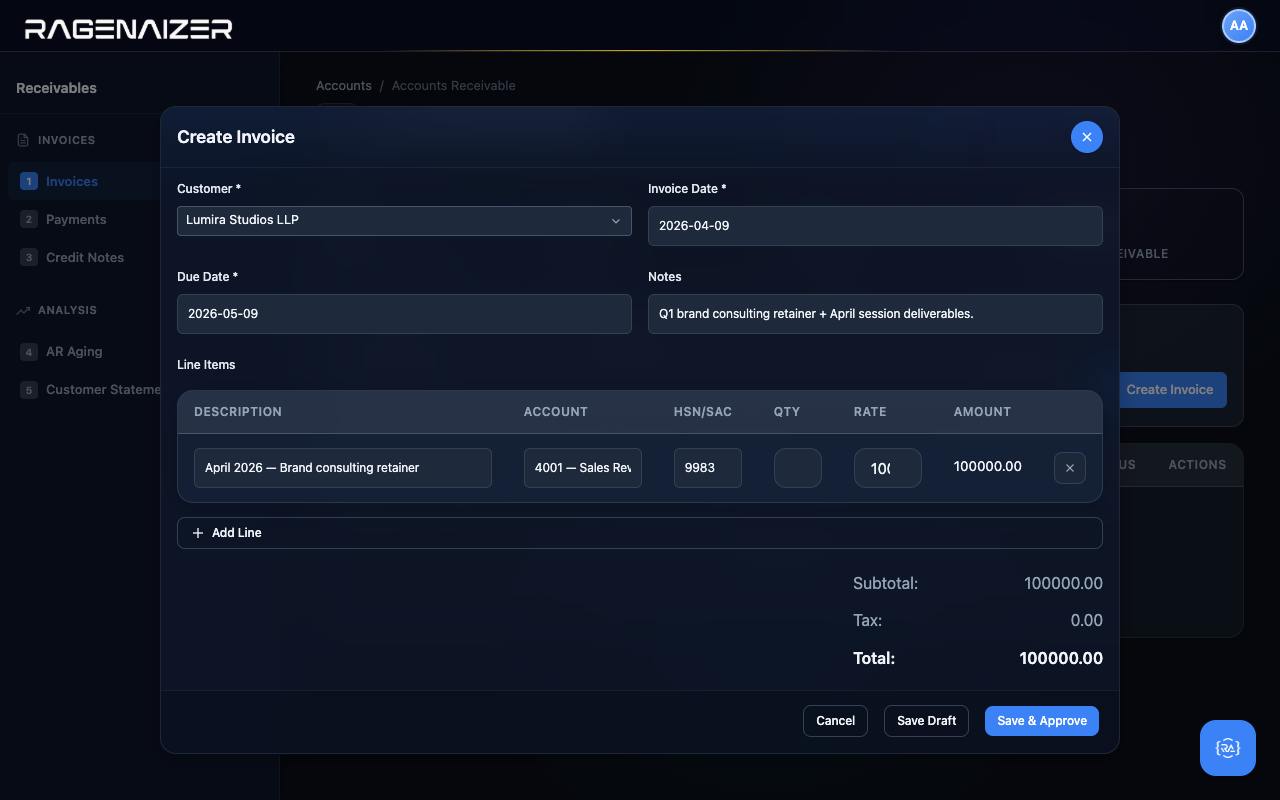Image resolution: width=1280 pixels, height=800 pixels.
Task: Click the RATE column header
Action: tap(870, 412)
